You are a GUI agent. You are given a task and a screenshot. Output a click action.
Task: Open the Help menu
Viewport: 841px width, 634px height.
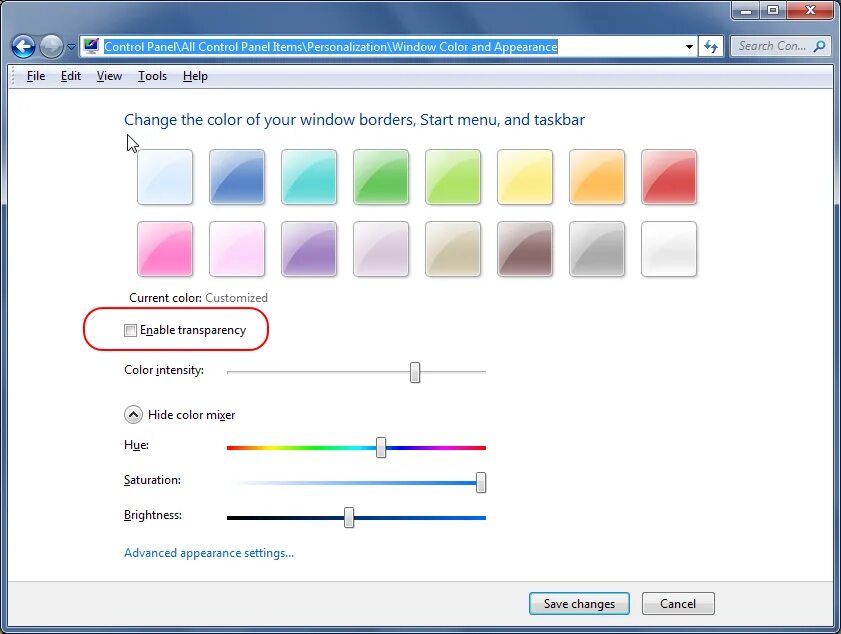[195, 76]
